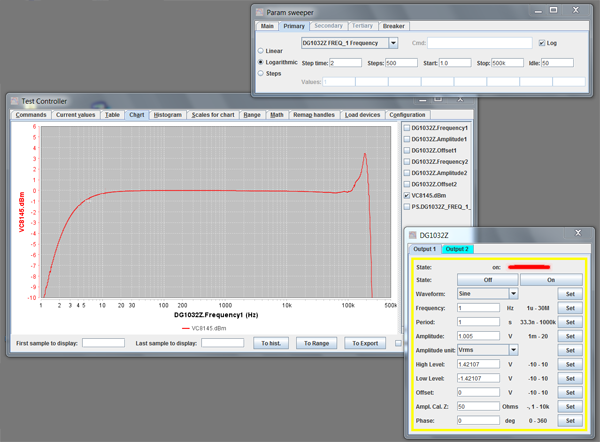Click the Cmd input field
This screenshot has height=442, width=600.
click(x=480, y=43)
